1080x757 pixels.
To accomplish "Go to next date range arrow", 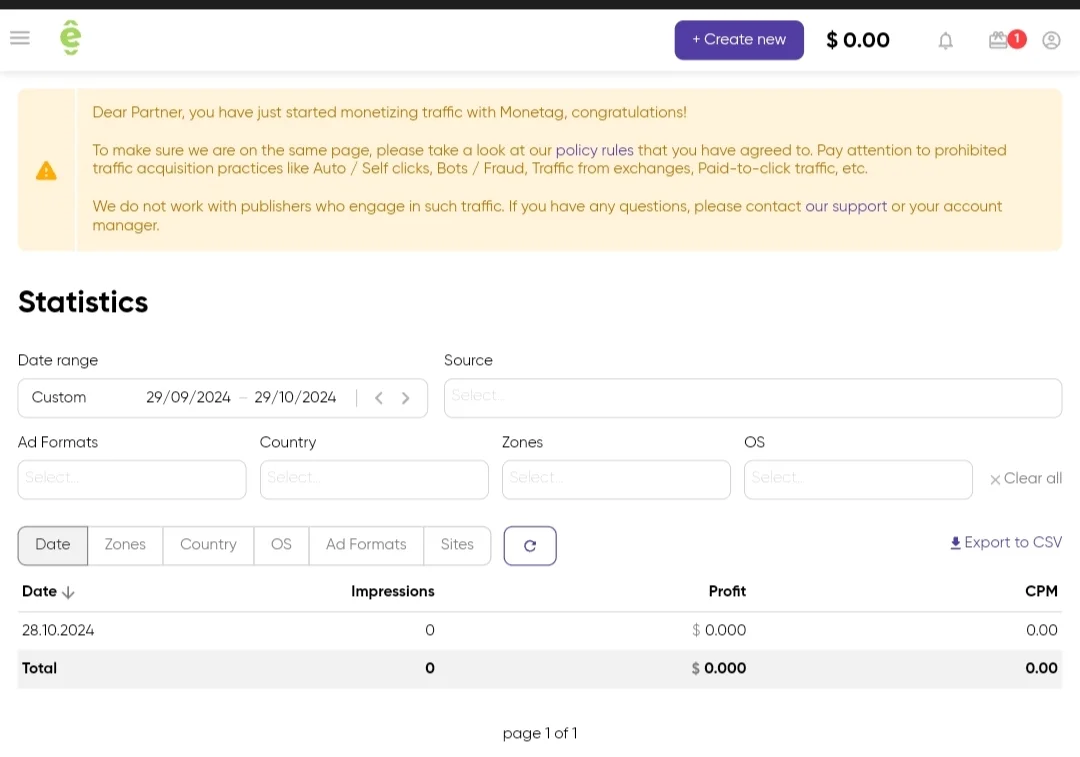I will (406, 398).
